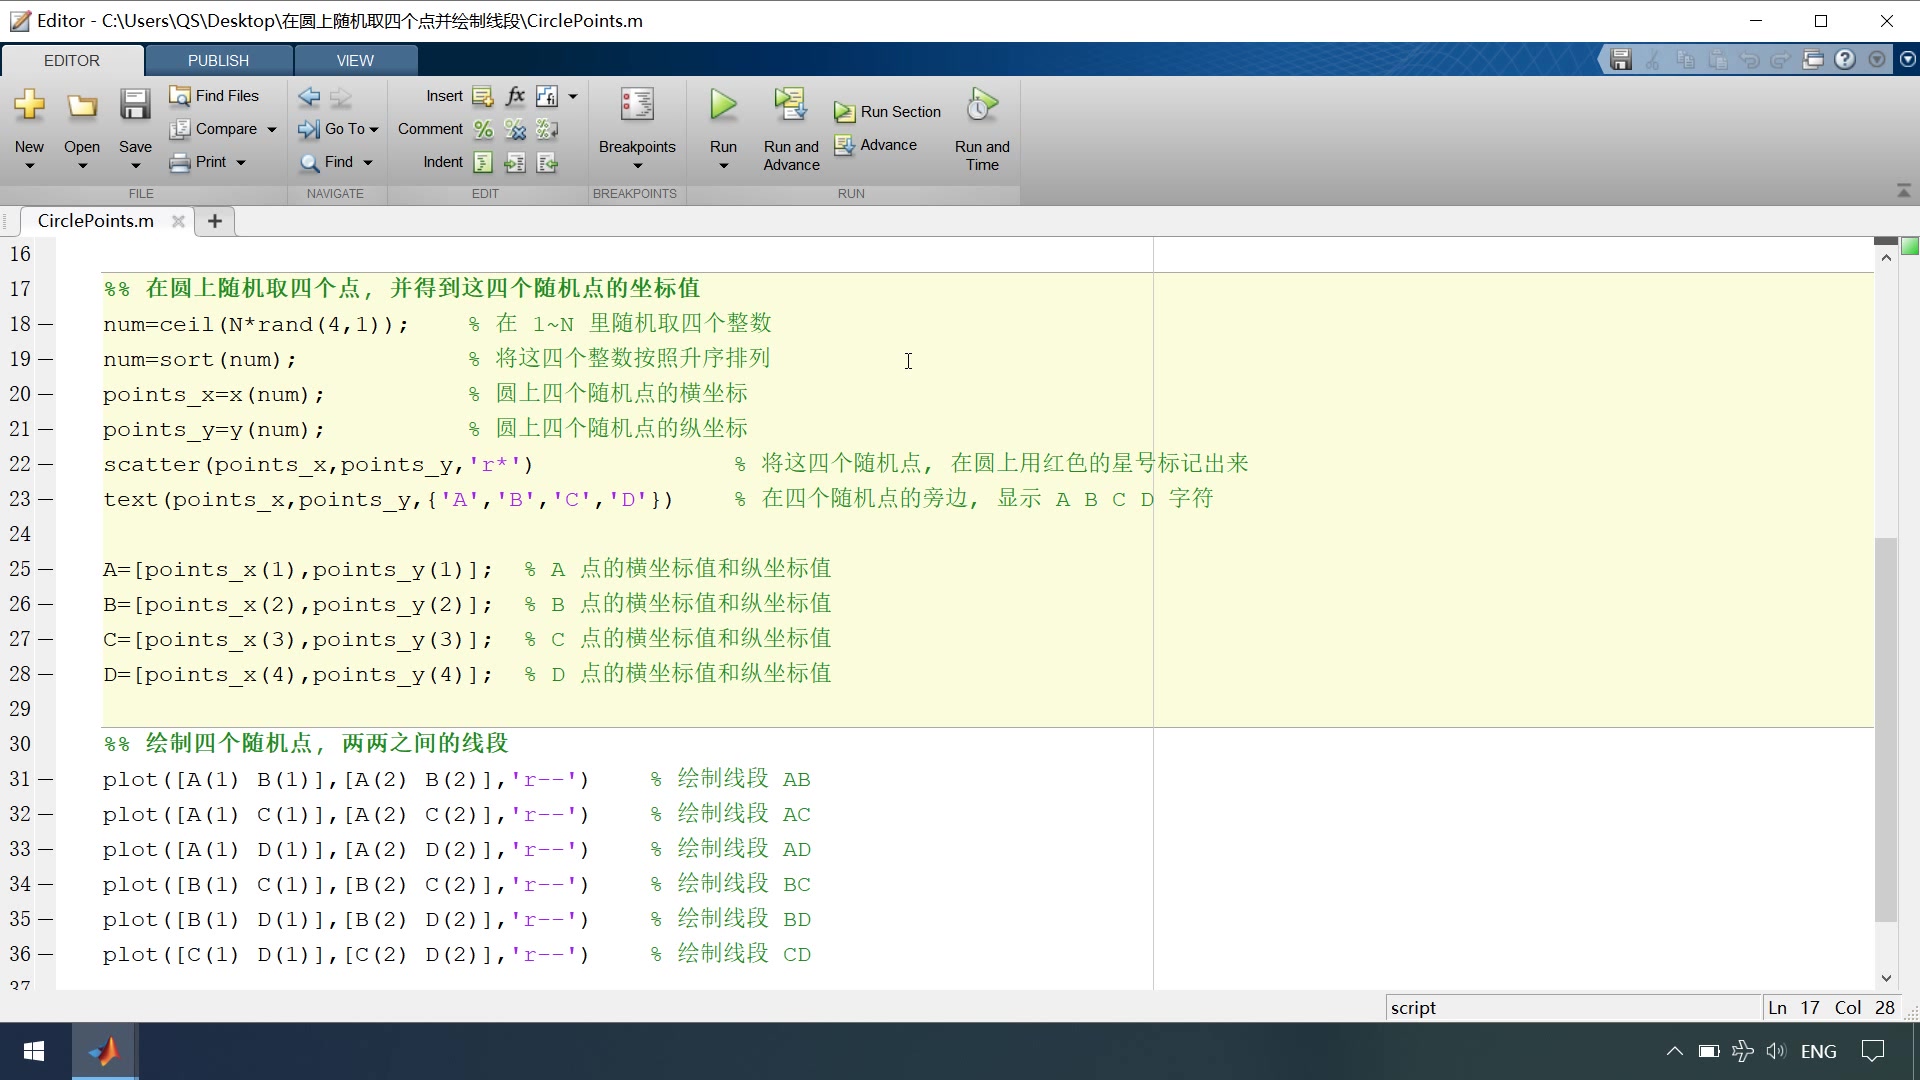The width and height of the screenshot is (1920, 1080).
Task: Open Help via question mark icon
Action: click(1845, 60)
